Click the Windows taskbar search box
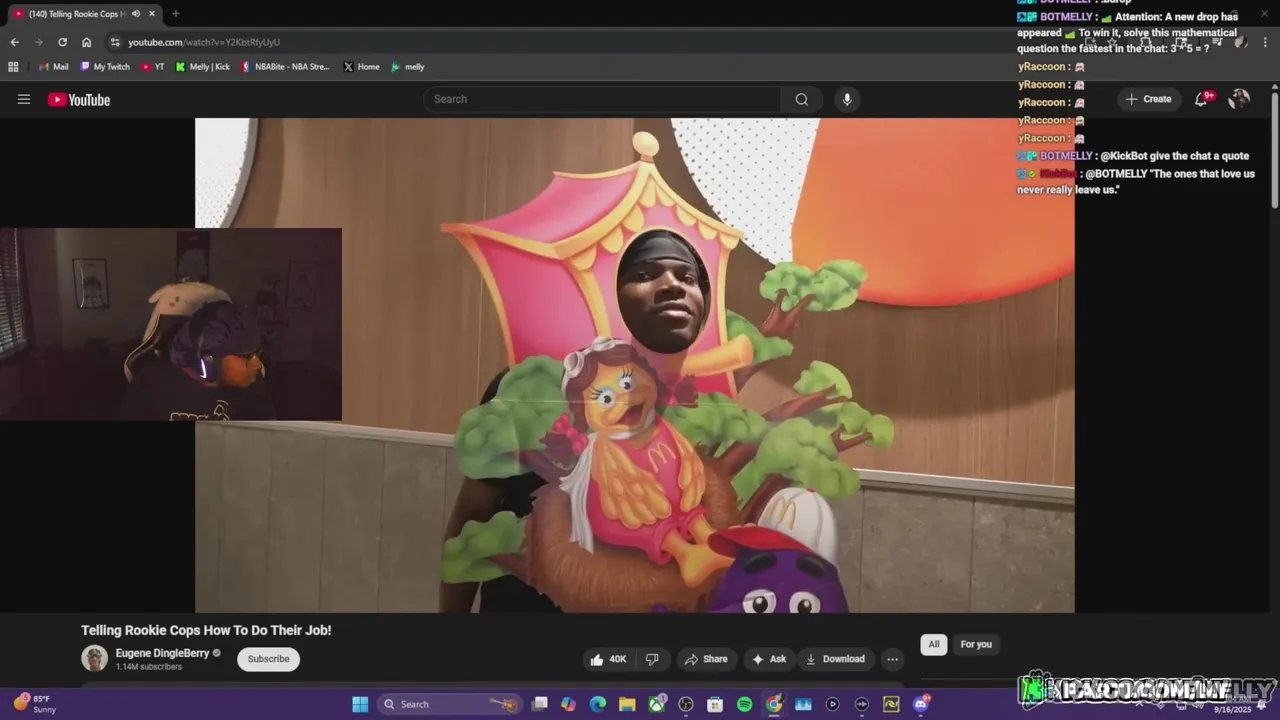 point(449,704)
